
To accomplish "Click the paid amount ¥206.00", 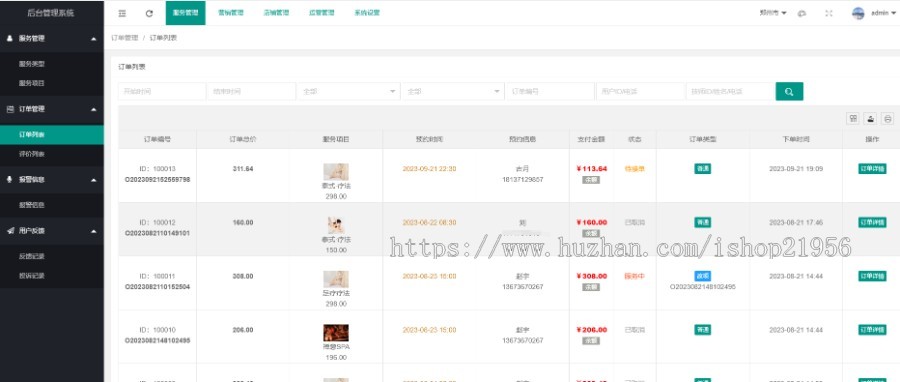I will click(x=591, y=330).
